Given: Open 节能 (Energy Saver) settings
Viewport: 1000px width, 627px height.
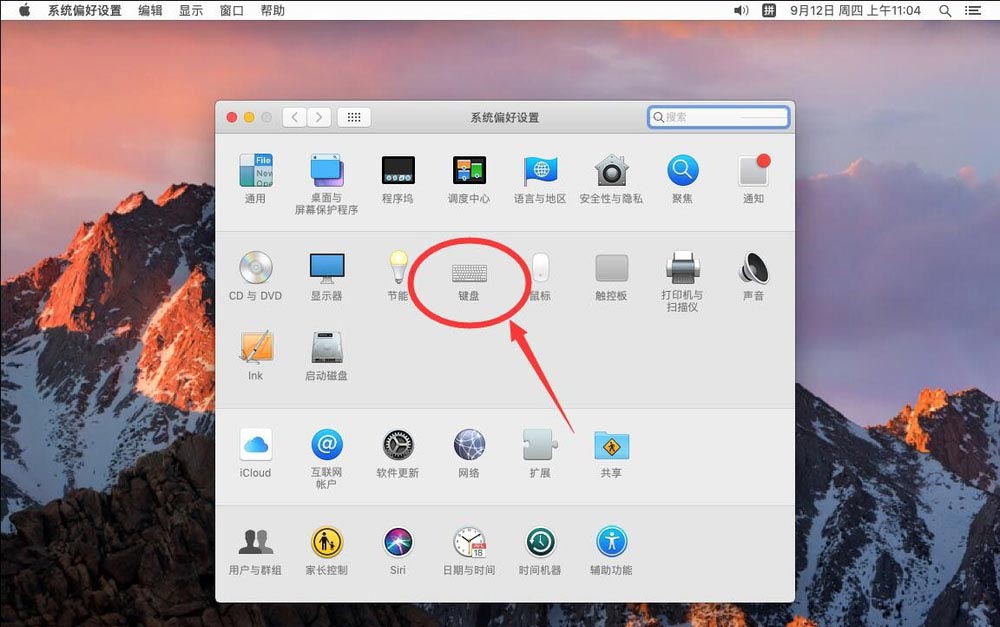Looking at the screenshot, I should click(x=397, y=270).
